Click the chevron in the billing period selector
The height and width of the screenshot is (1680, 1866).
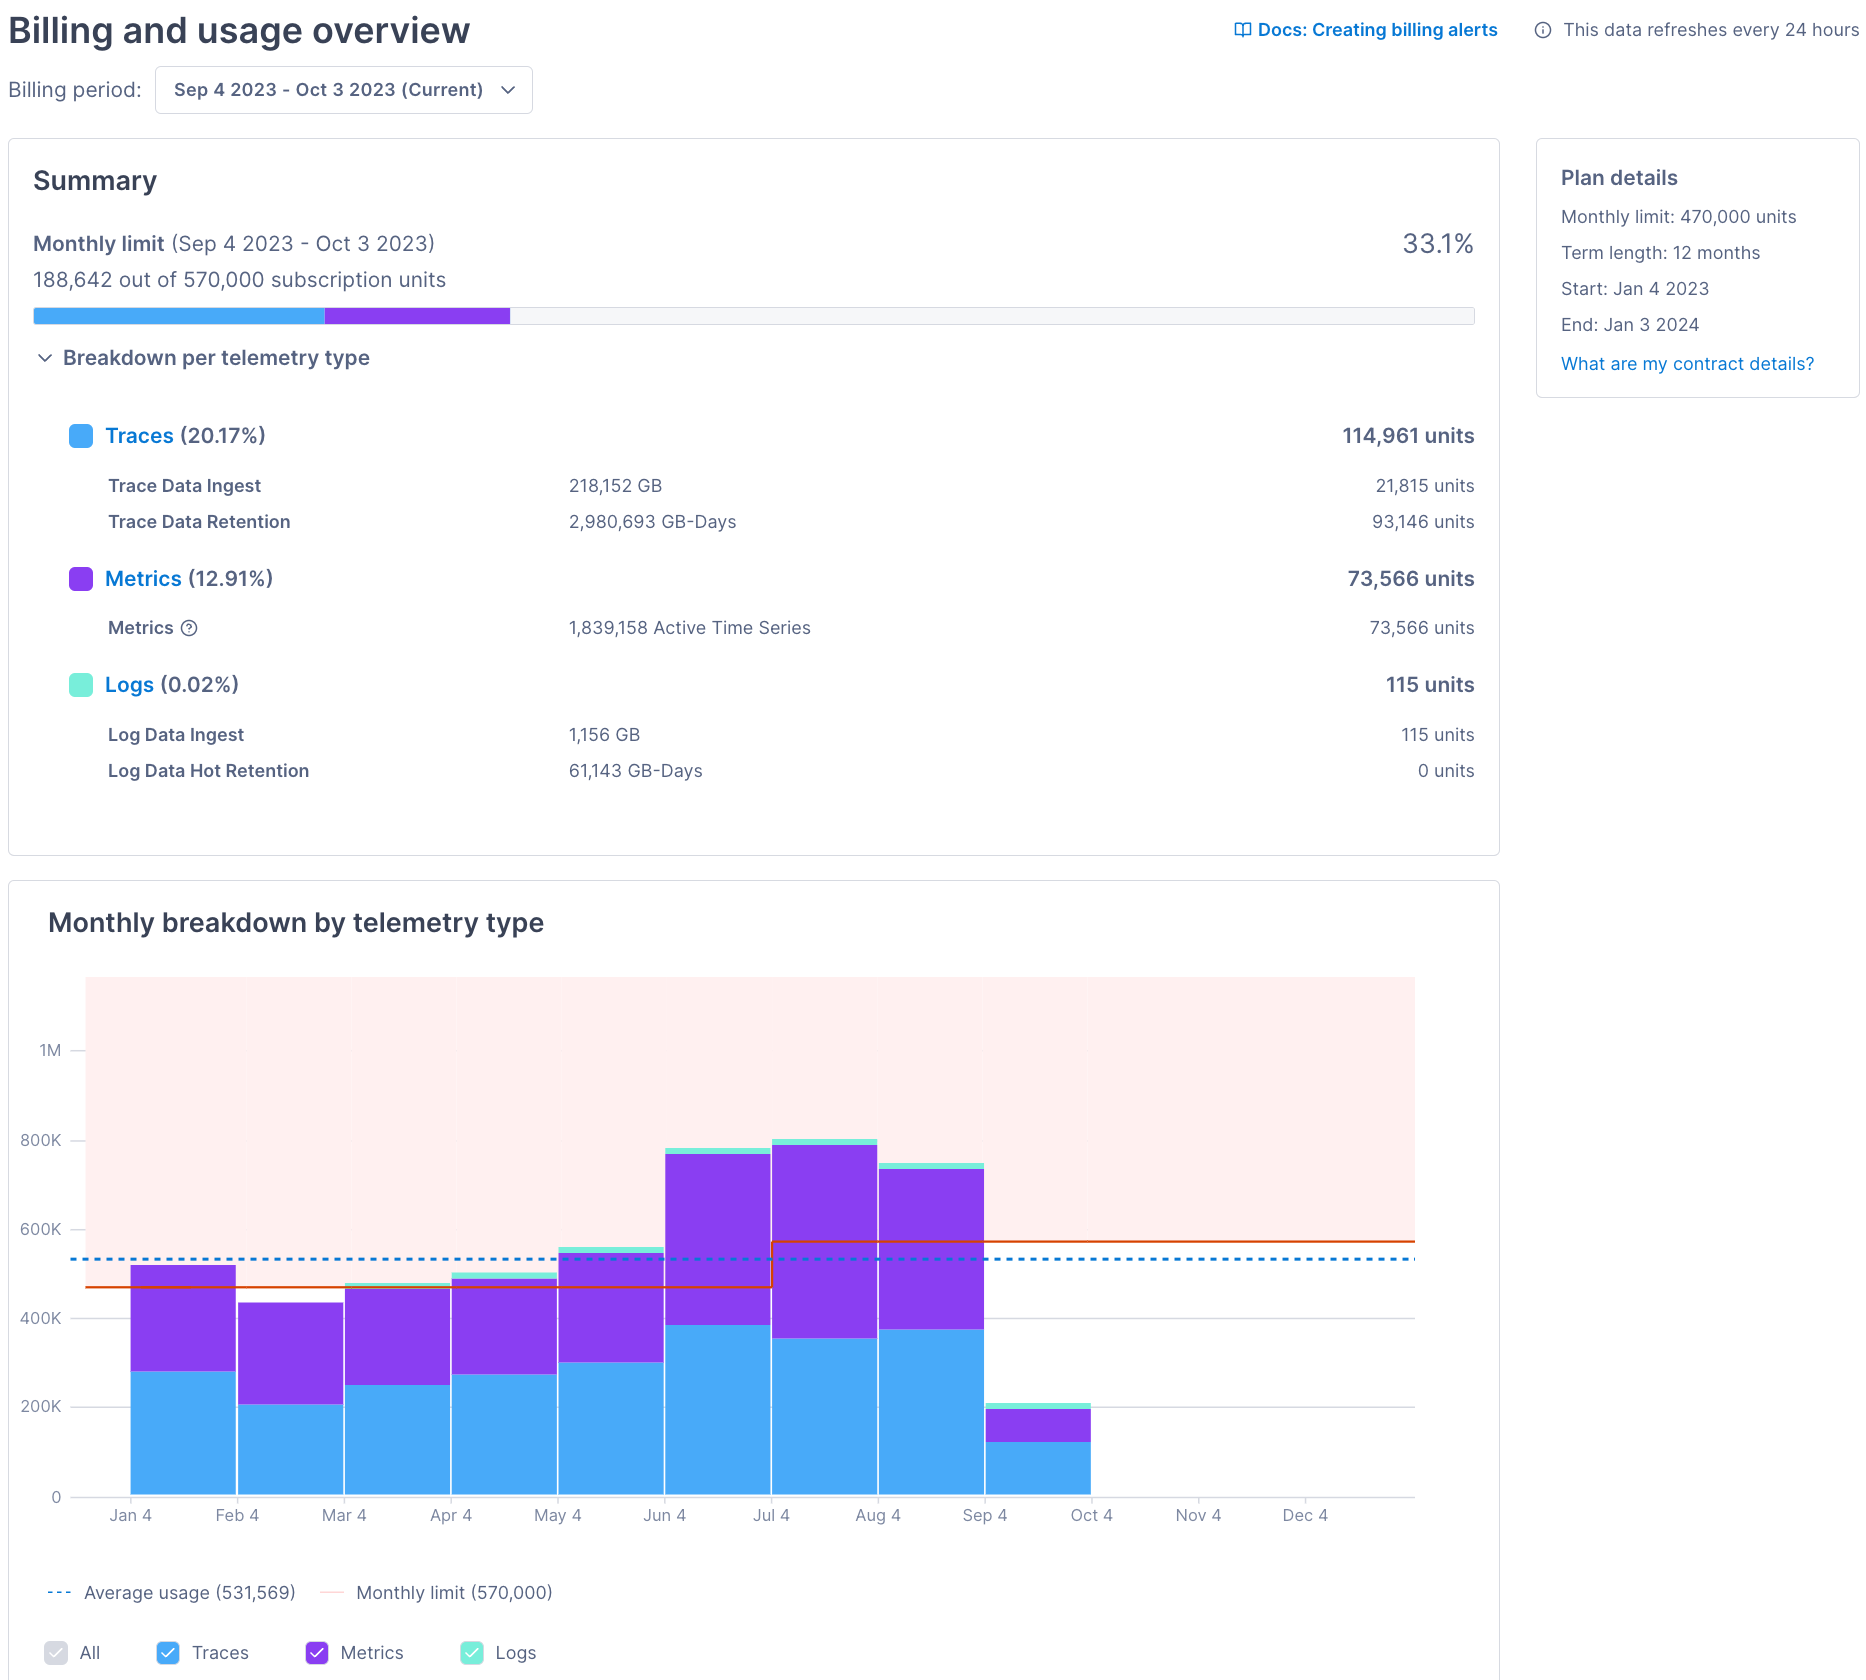508,89
